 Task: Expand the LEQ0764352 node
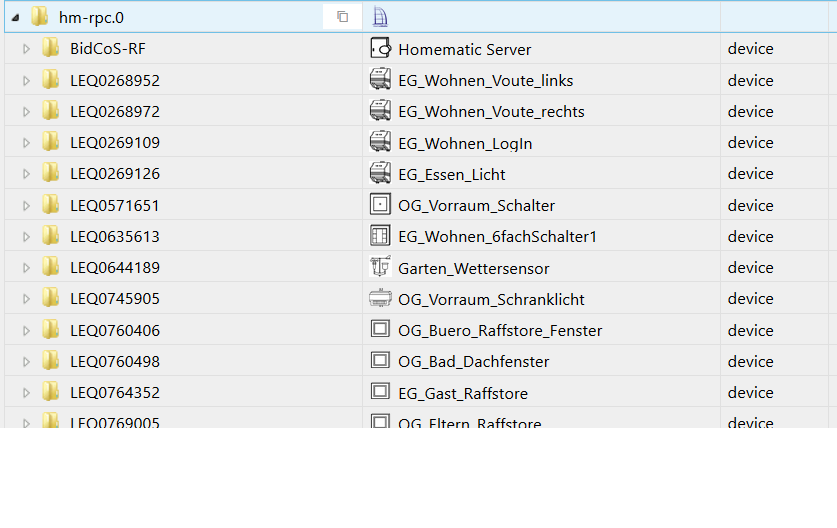pyautogui.click(x=26, y=393)
